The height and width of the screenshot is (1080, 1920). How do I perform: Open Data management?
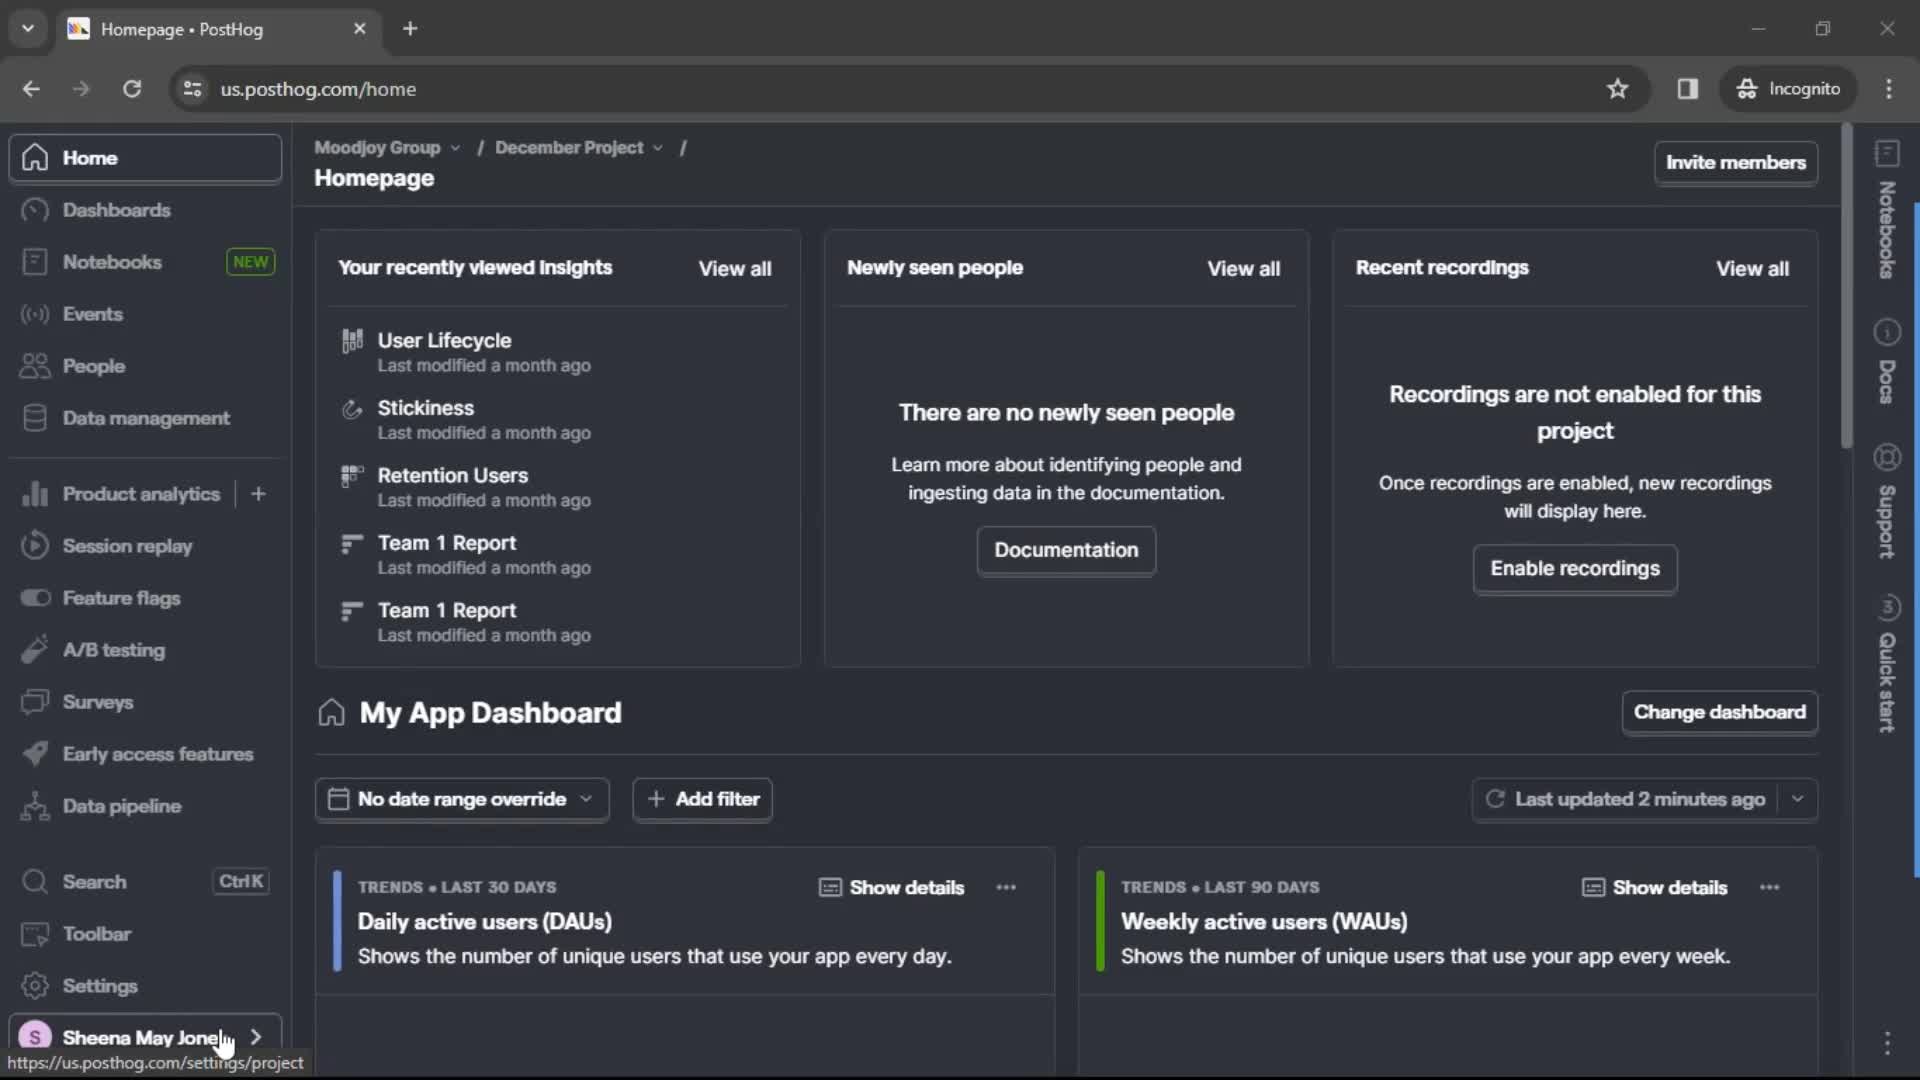[x=145, y=418]
